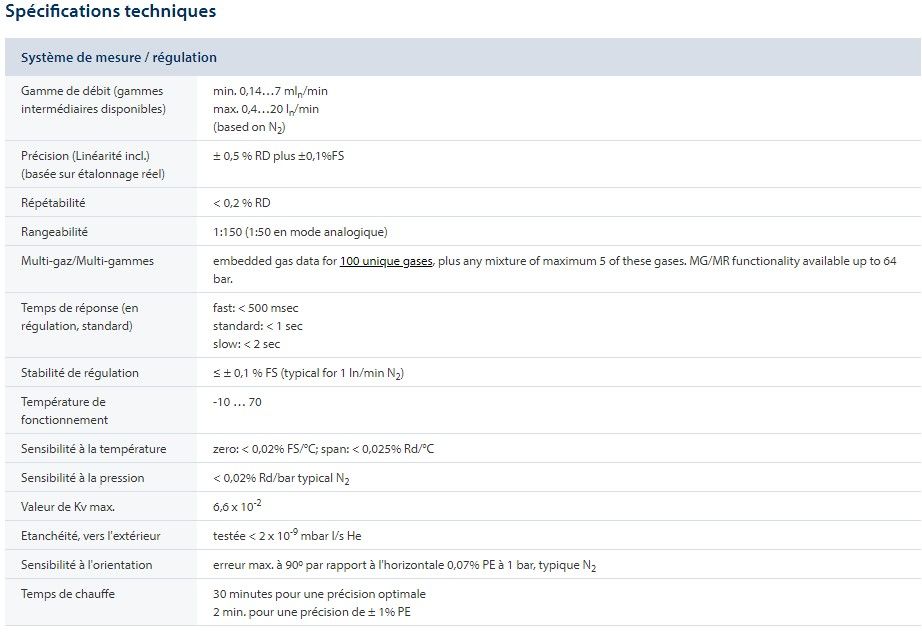Click the "Rangeabilité" row label

click(x=55, y=232)
